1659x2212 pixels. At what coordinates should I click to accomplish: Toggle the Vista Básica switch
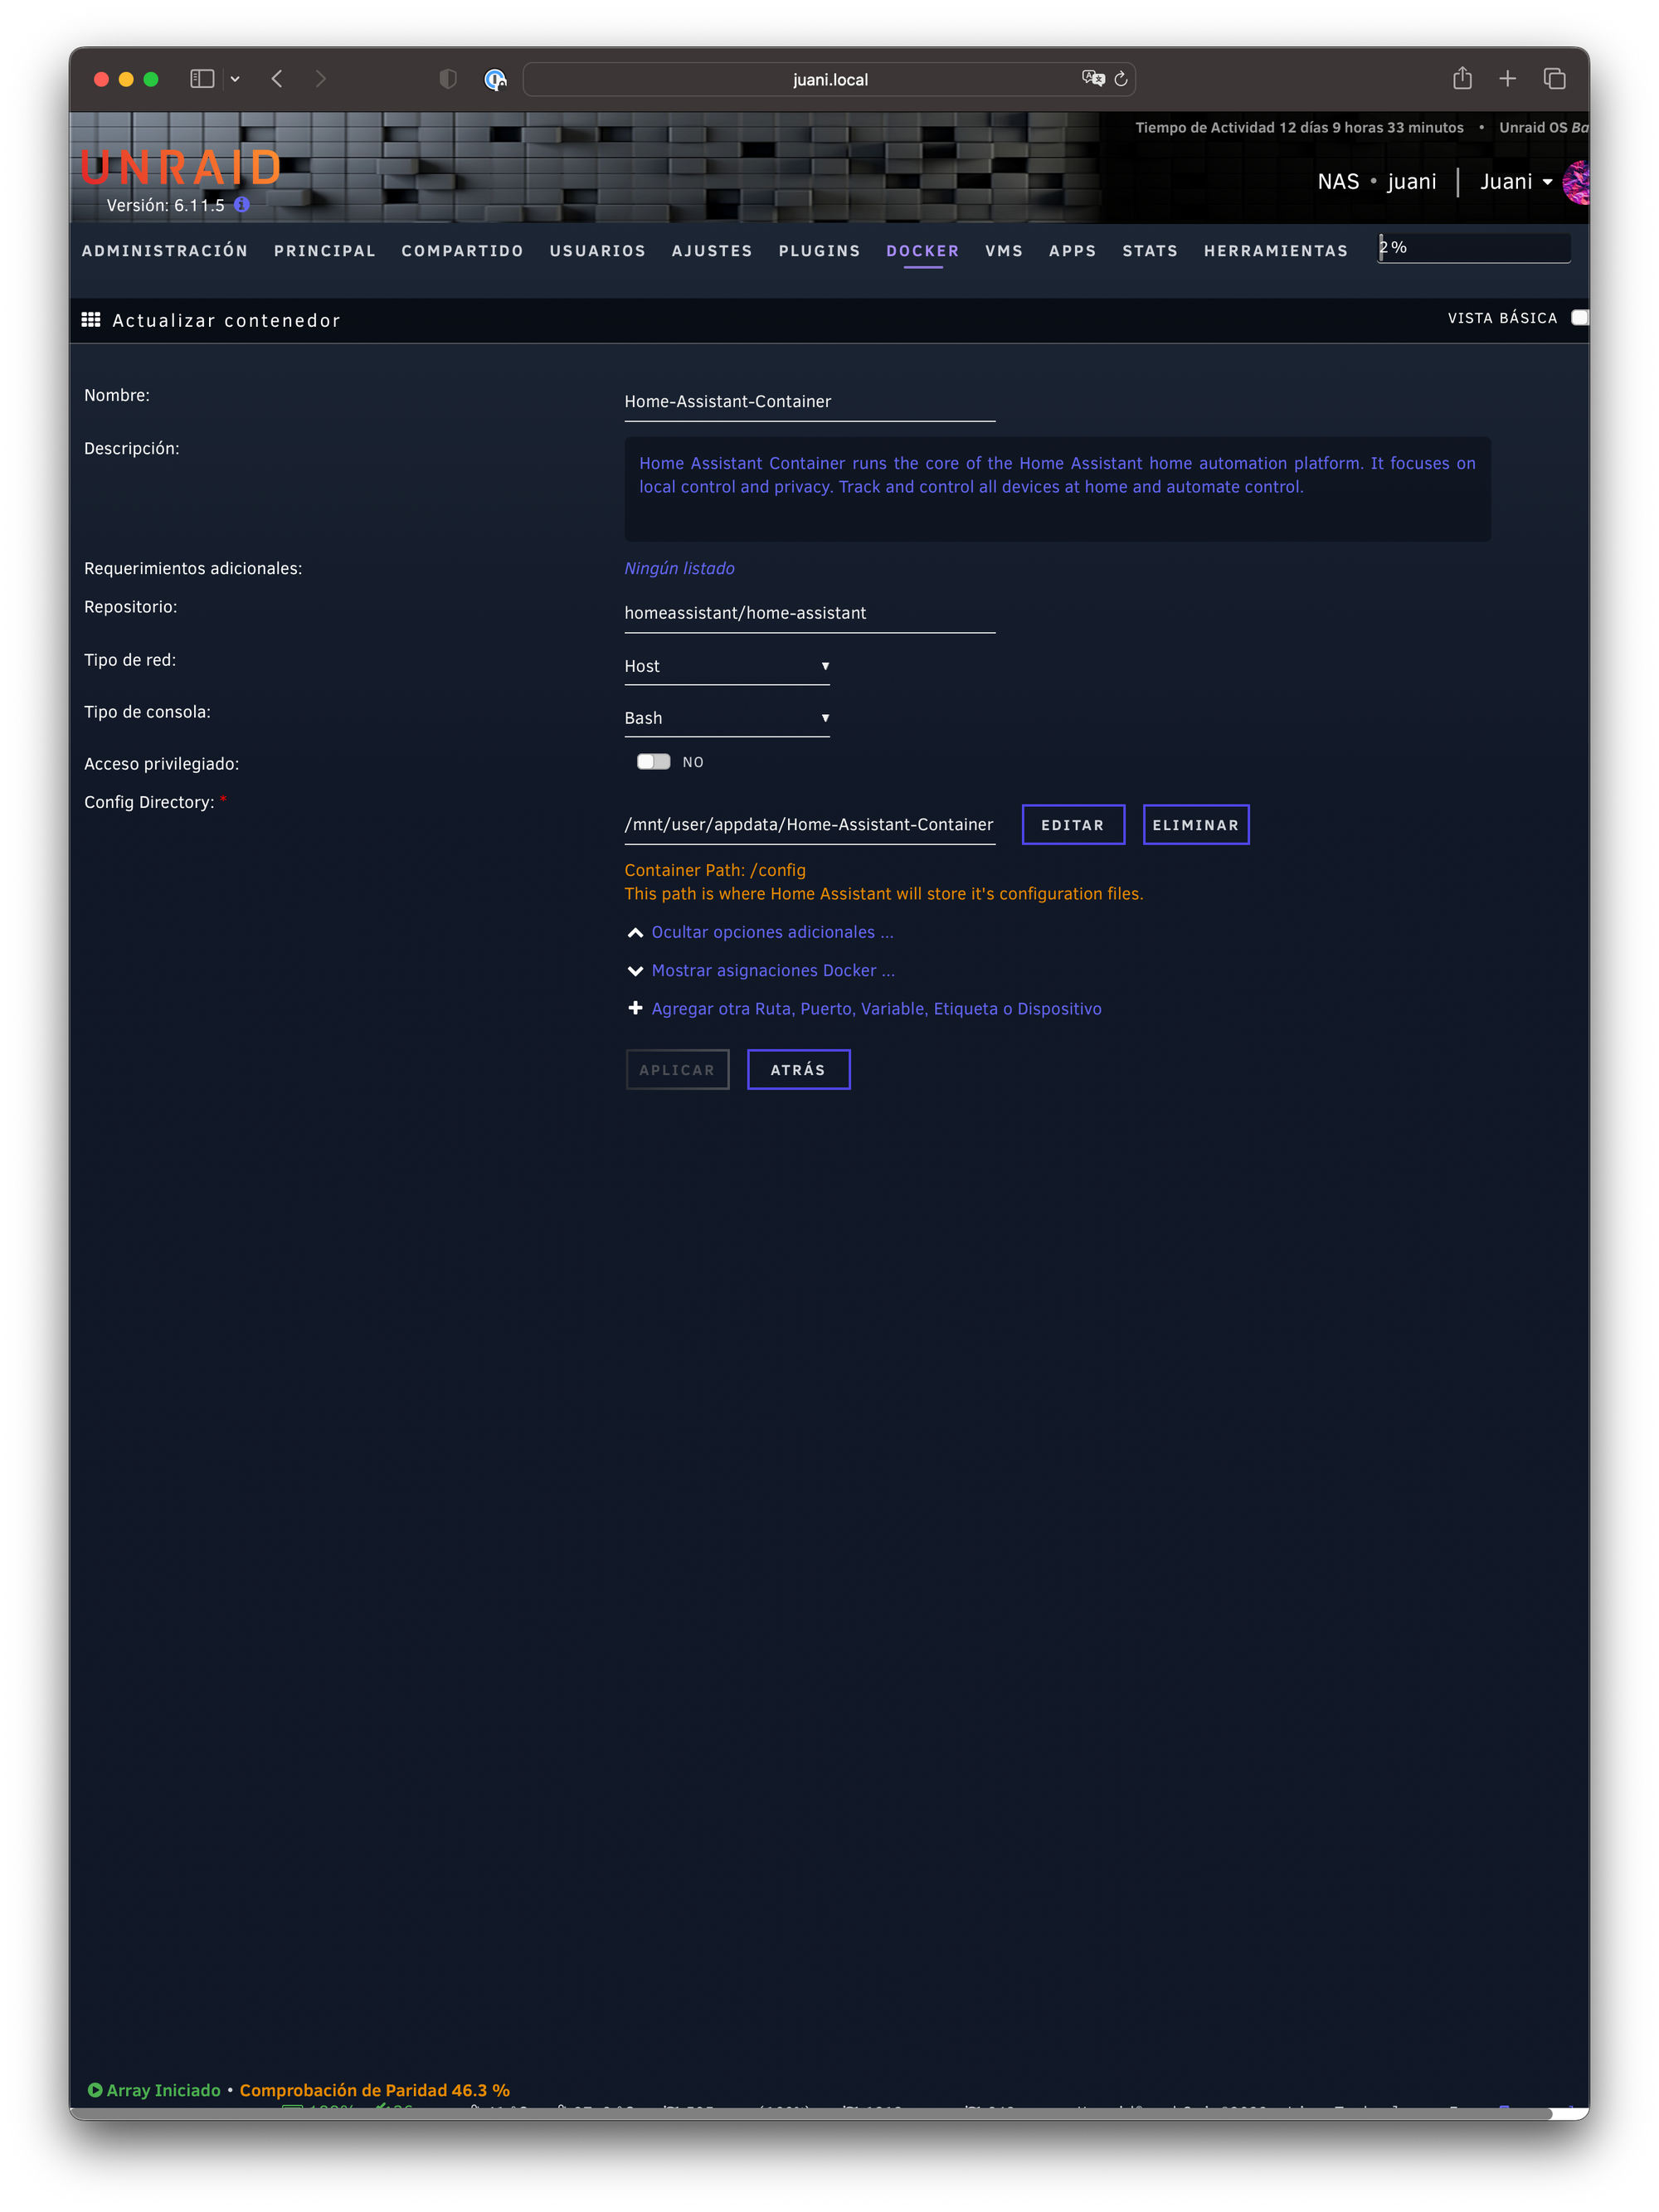pos(1580,318)
